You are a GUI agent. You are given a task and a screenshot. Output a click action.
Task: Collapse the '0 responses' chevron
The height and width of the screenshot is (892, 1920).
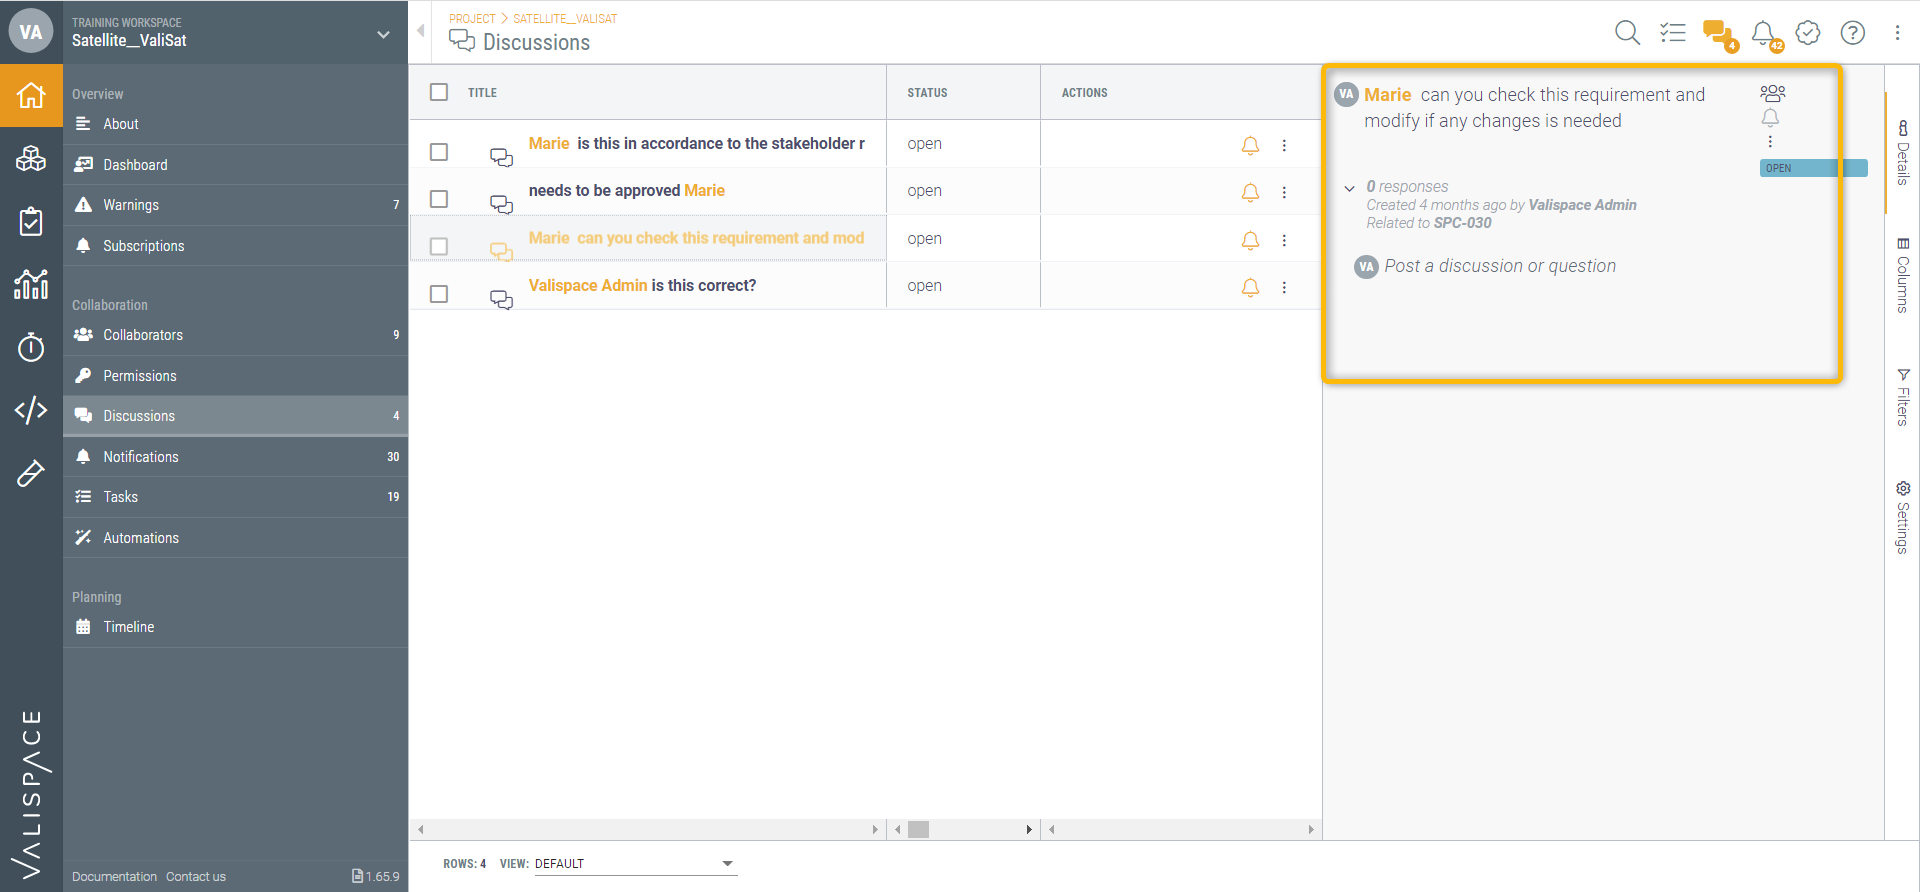coord(1350,187)
